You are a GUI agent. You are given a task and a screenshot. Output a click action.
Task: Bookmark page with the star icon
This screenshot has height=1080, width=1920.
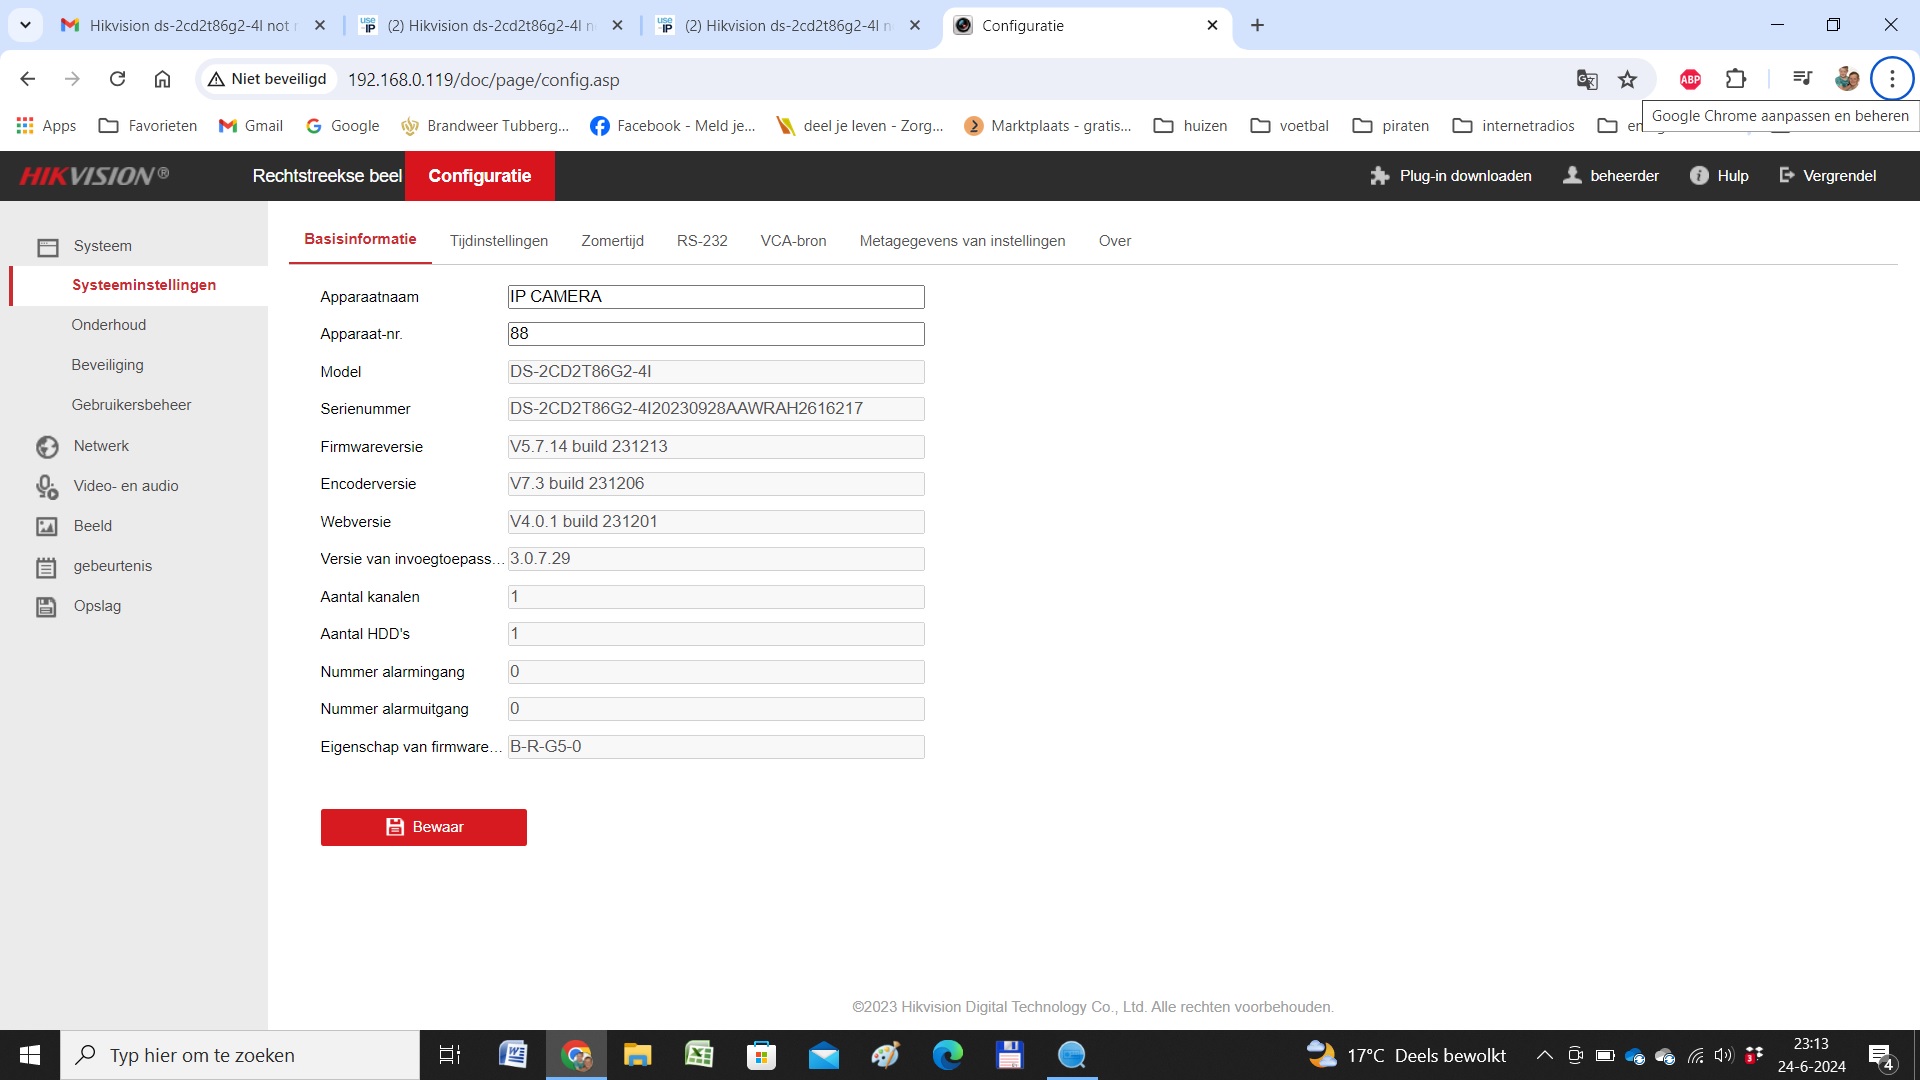click(1628, 79)
